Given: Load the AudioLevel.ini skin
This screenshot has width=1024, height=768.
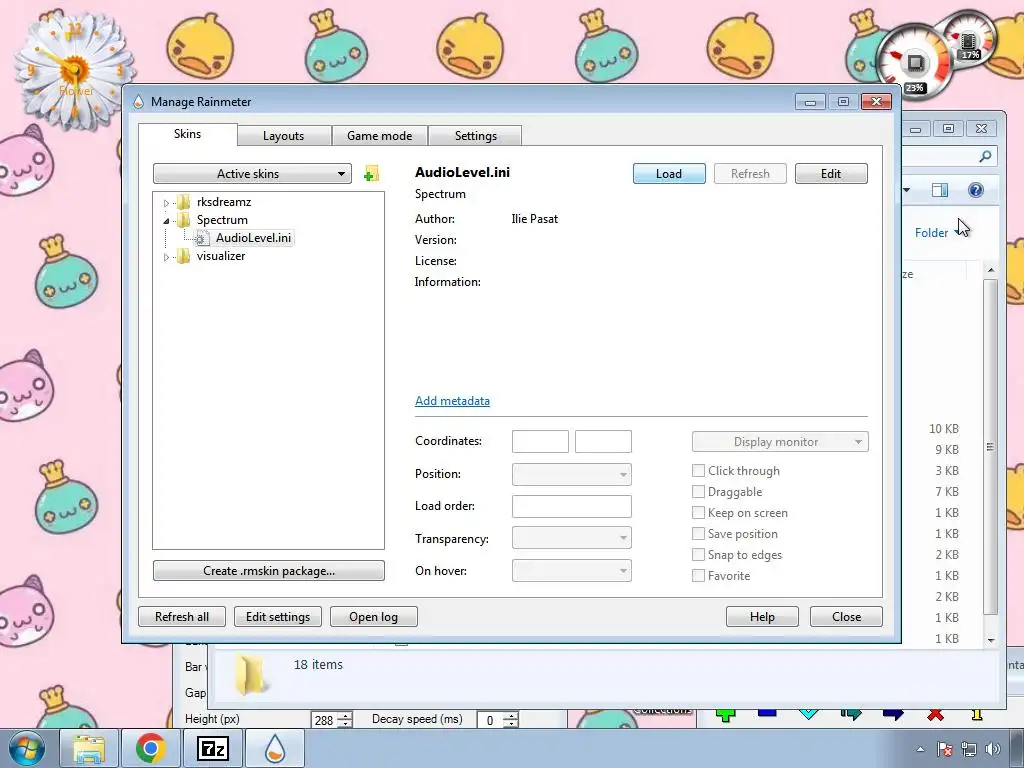Looking at the screenshot, I should coord(669,174).
